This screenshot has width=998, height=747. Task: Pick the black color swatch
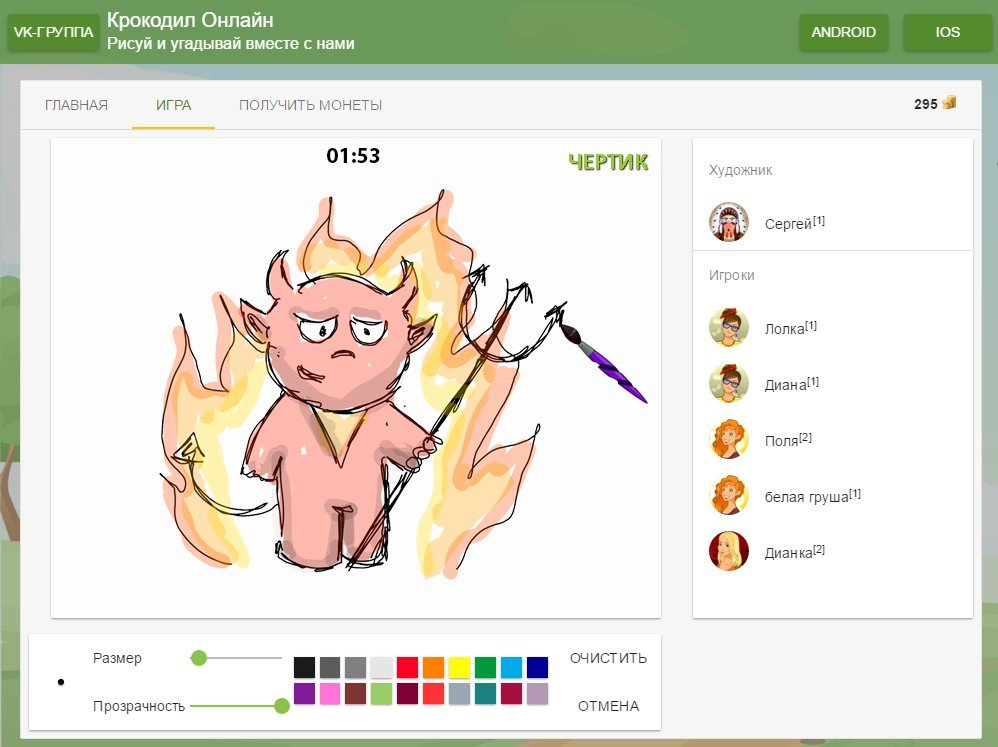click(x=305, y=667)
